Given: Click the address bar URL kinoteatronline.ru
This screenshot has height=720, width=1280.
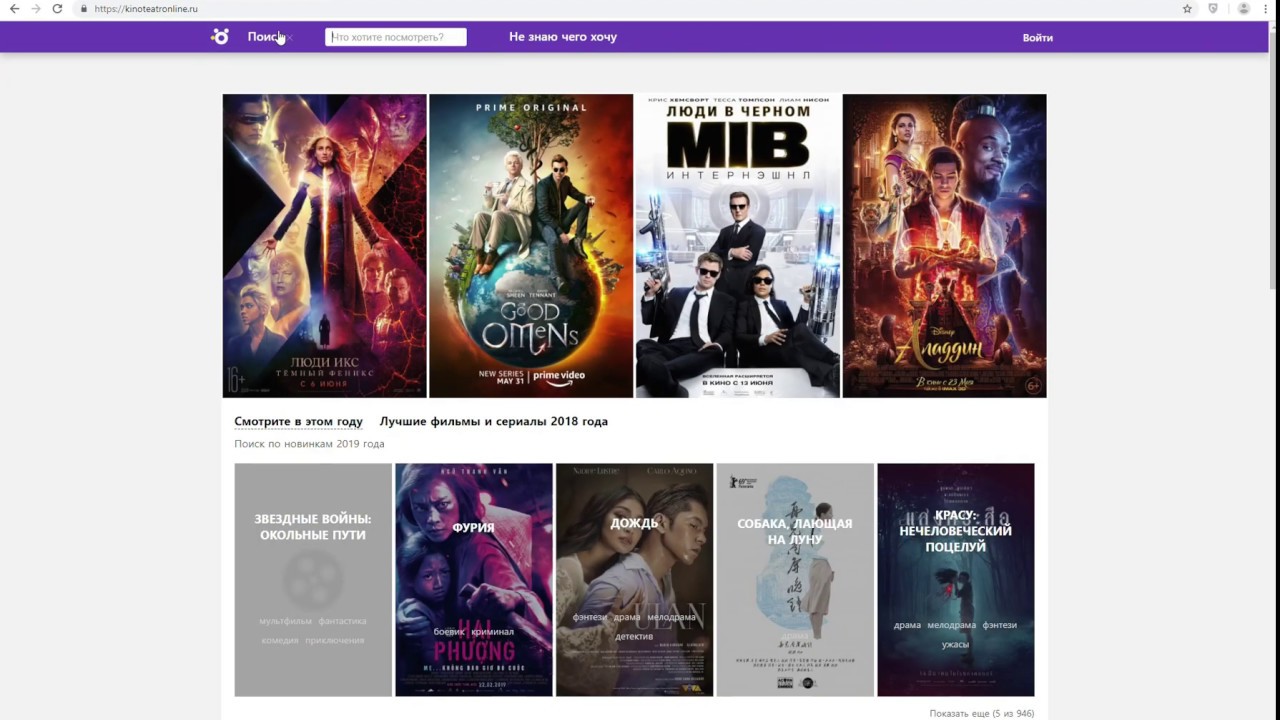Looking at the screenshot, I should [x=146, y=9].
